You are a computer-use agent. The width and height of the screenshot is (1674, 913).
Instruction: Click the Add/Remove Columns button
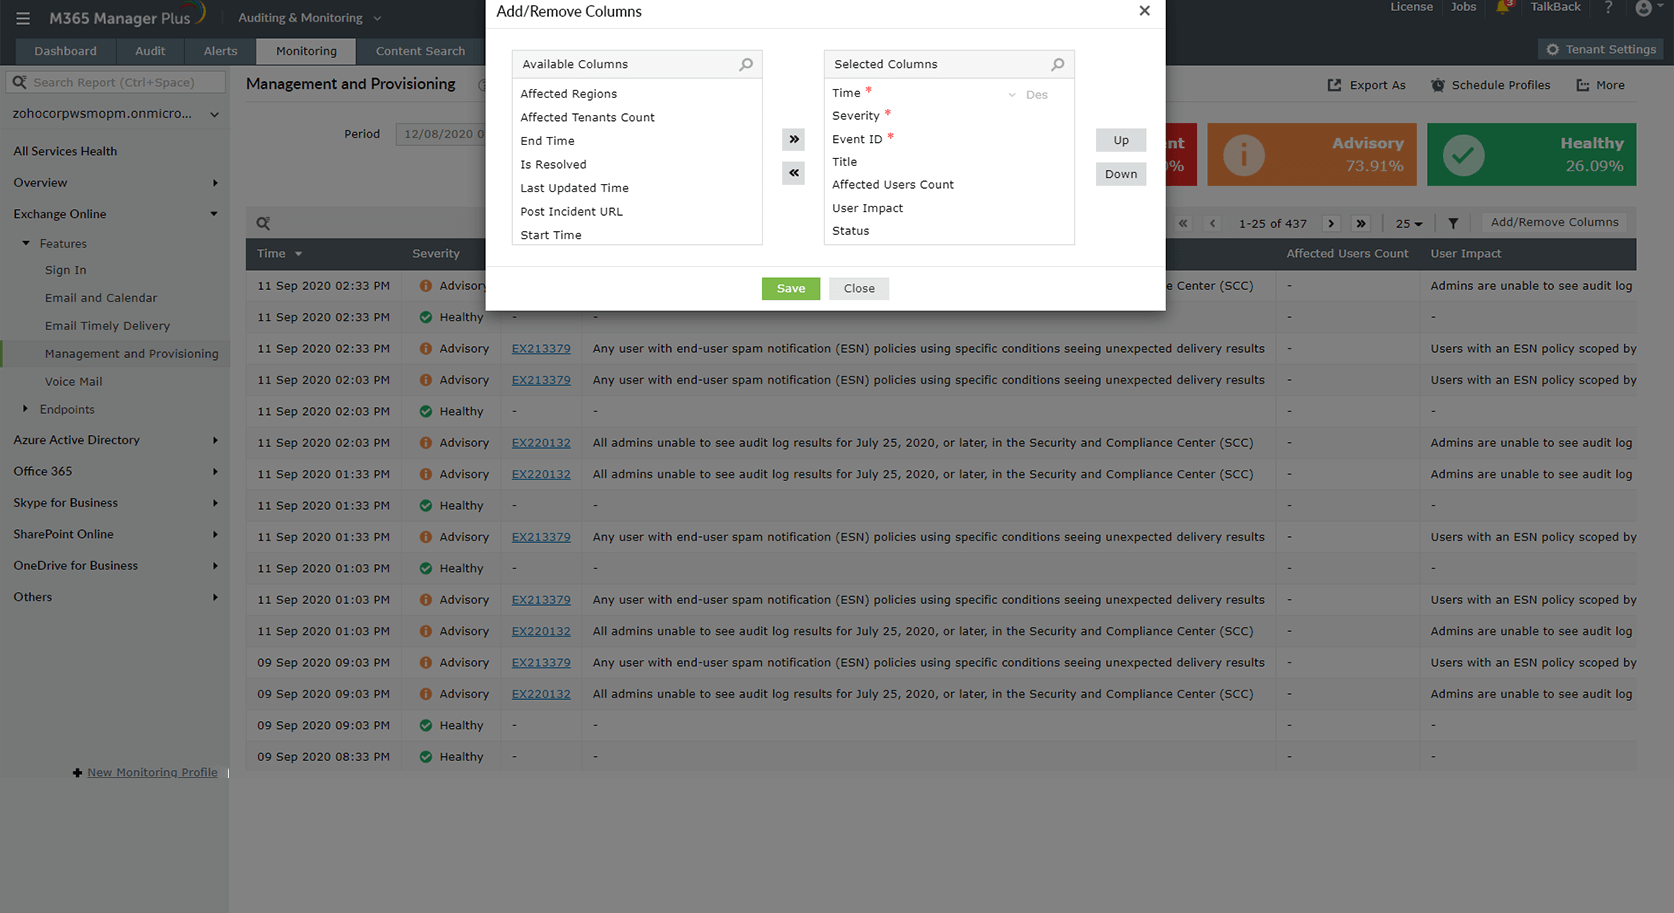[1554, 222]
